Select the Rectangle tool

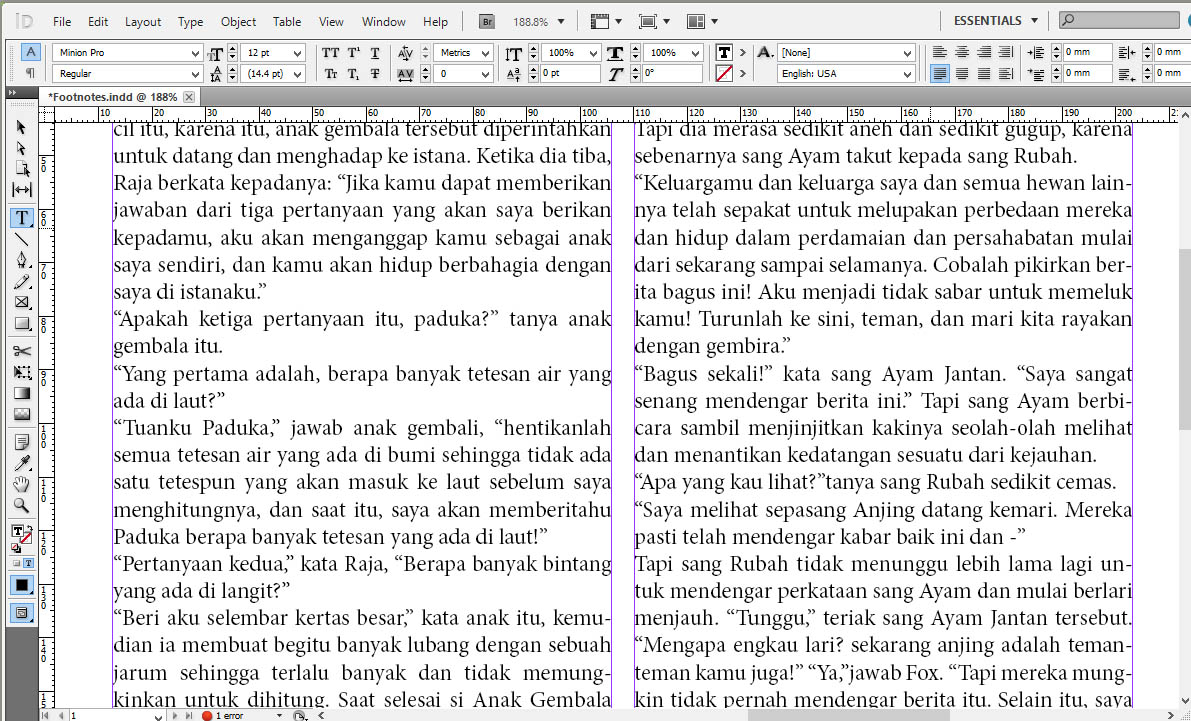(x=21, y=323)
